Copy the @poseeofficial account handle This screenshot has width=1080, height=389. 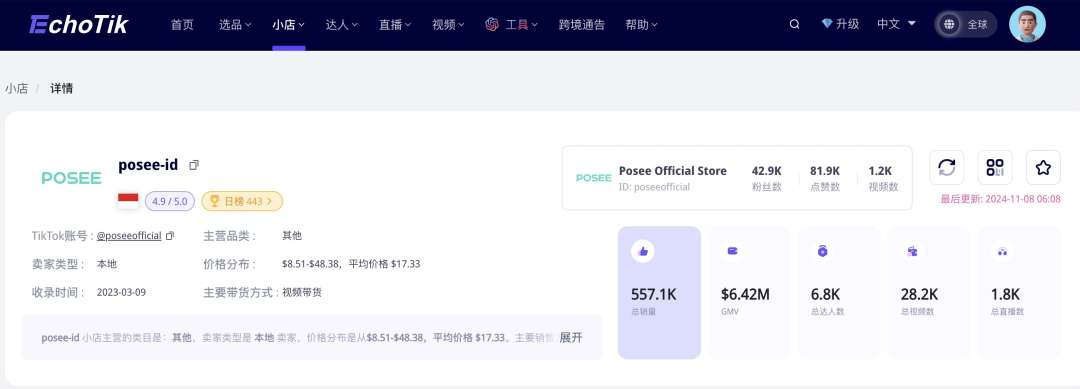[170, 235]
